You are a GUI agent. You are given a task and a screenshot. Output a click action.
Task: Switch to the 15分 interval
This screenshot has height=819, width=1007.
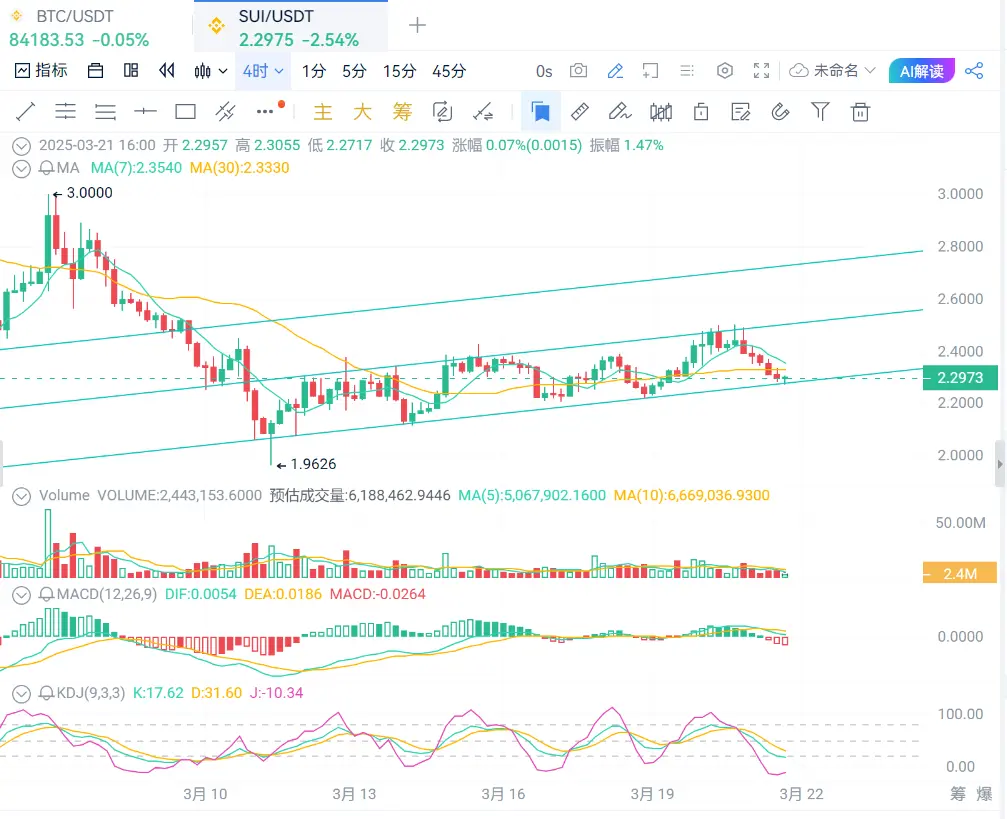tap(399, 71)
